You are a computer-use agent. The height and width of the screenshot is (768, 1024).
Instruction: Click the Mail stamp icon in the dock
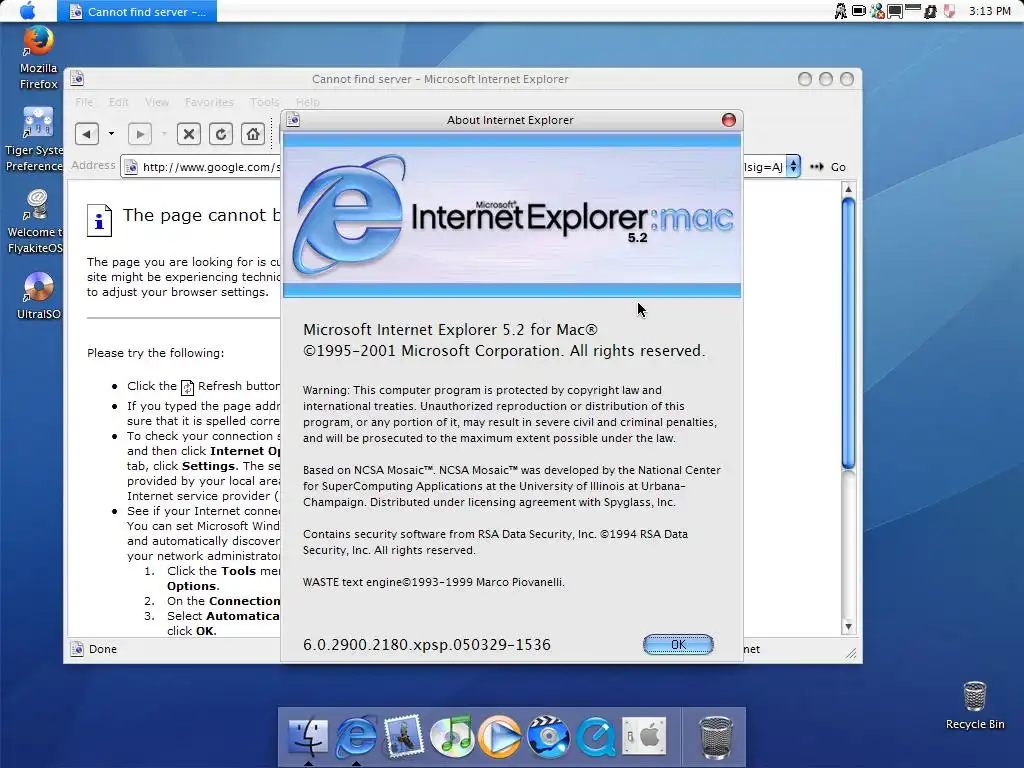tap(404, 736)
